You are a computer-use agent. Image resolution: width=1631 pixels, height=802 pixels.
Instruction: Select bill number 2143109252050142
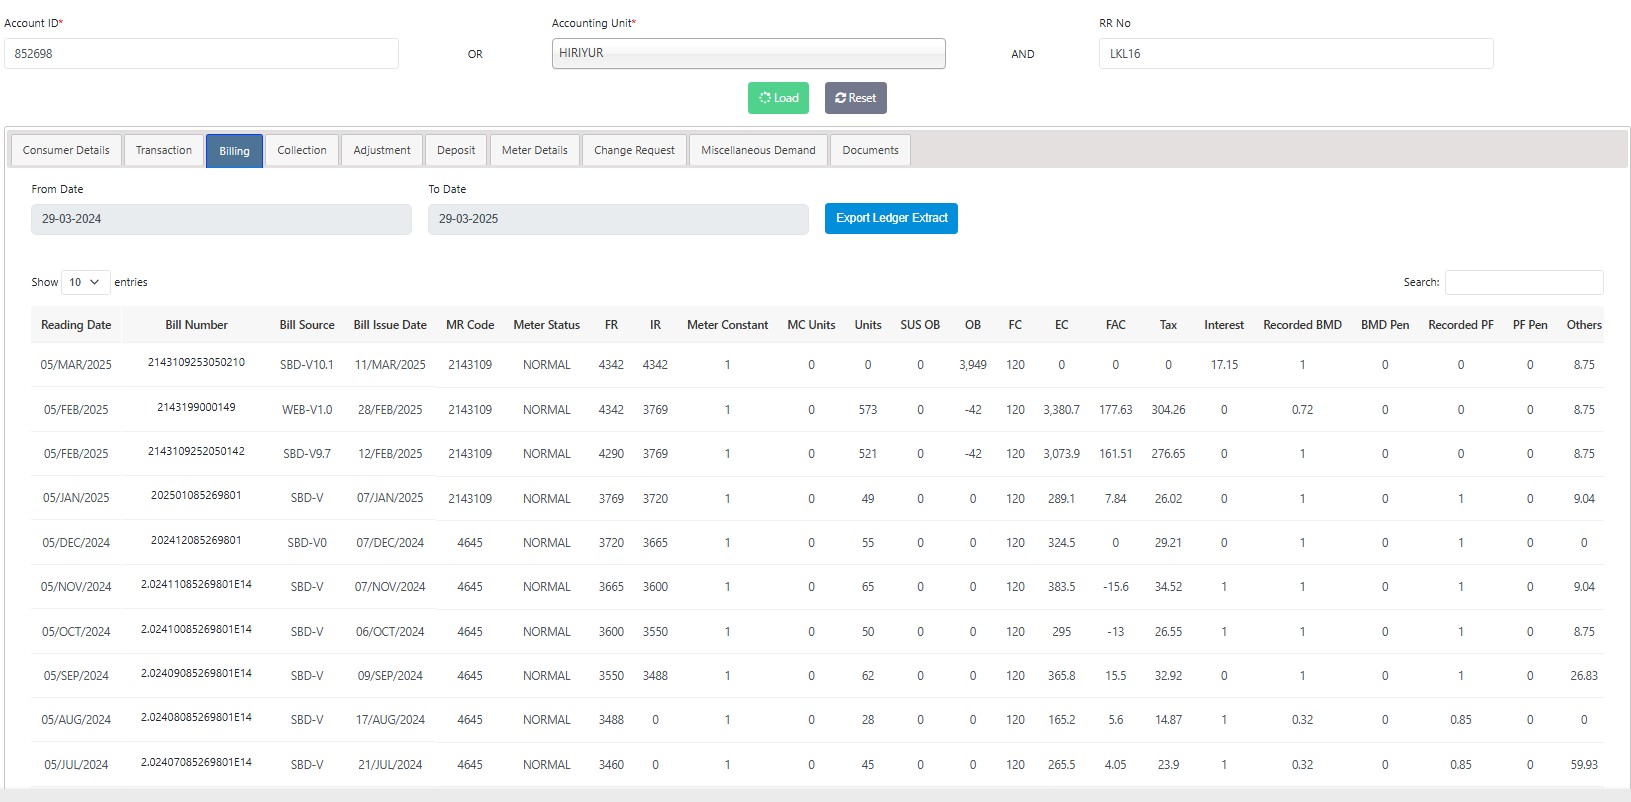(x=196, y=451)
